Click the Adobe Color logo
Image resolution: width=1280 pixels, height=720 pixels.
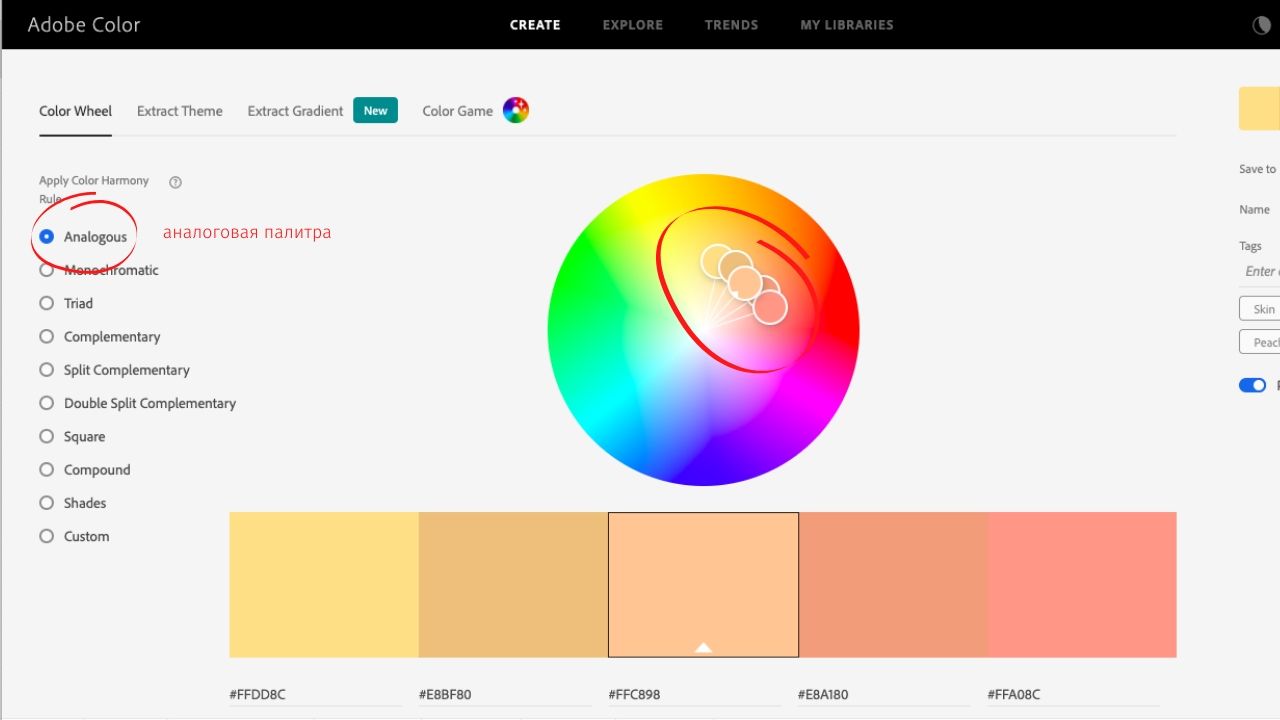point(84,25)
